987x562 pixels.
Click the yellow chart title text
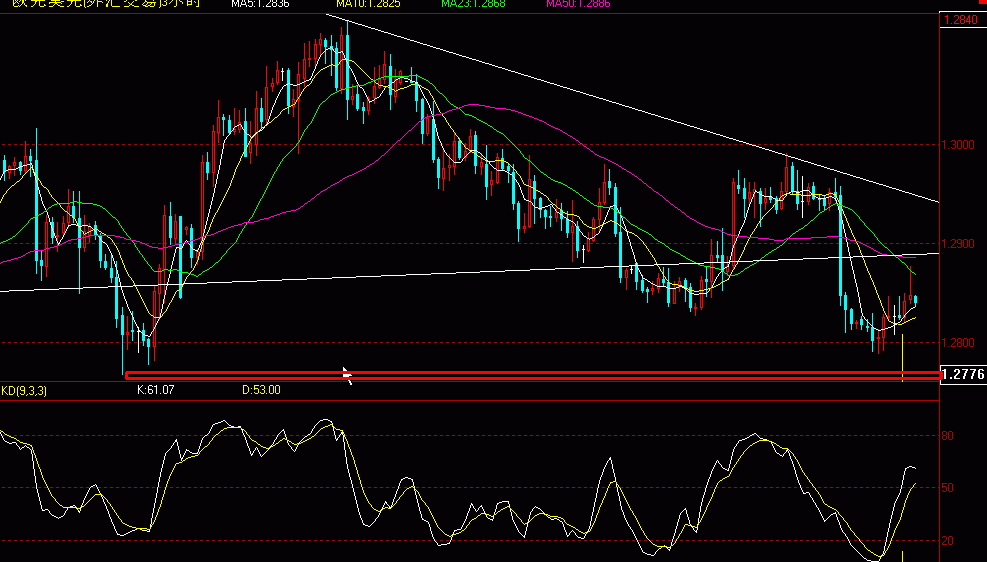point(106,3)
